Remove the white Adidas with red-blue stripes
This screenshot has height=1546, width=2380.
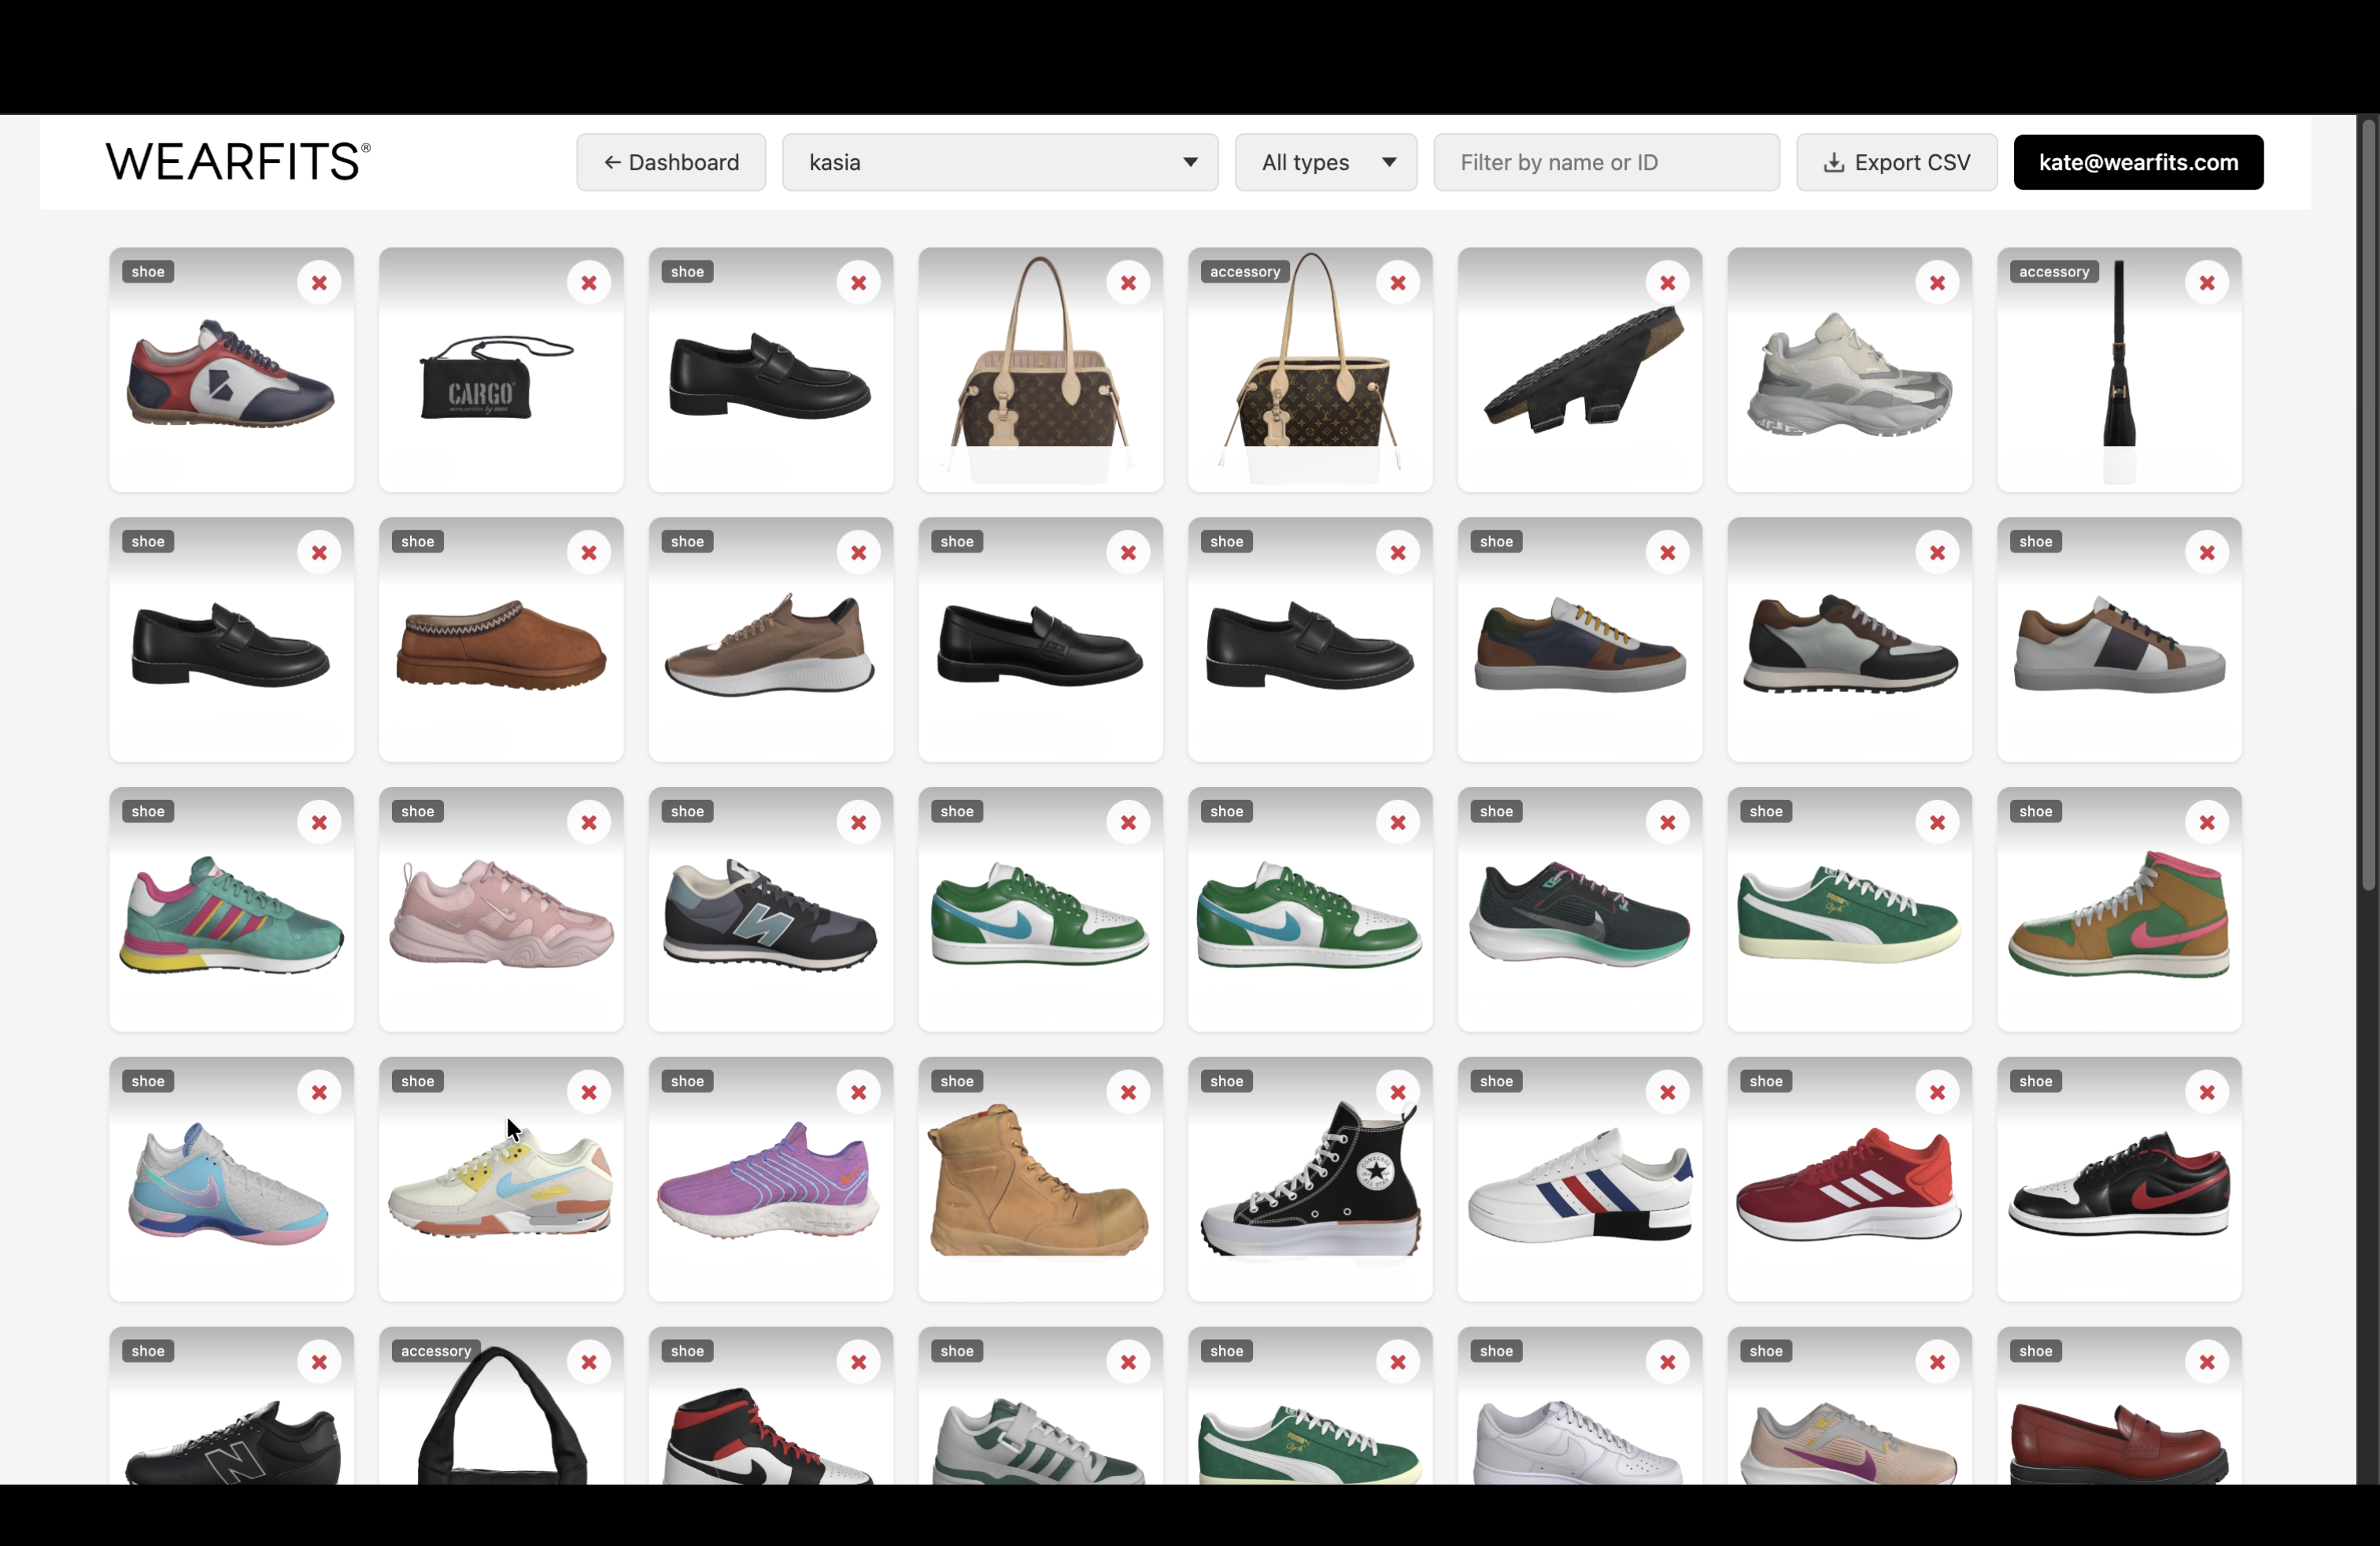pos(1668,1093)
